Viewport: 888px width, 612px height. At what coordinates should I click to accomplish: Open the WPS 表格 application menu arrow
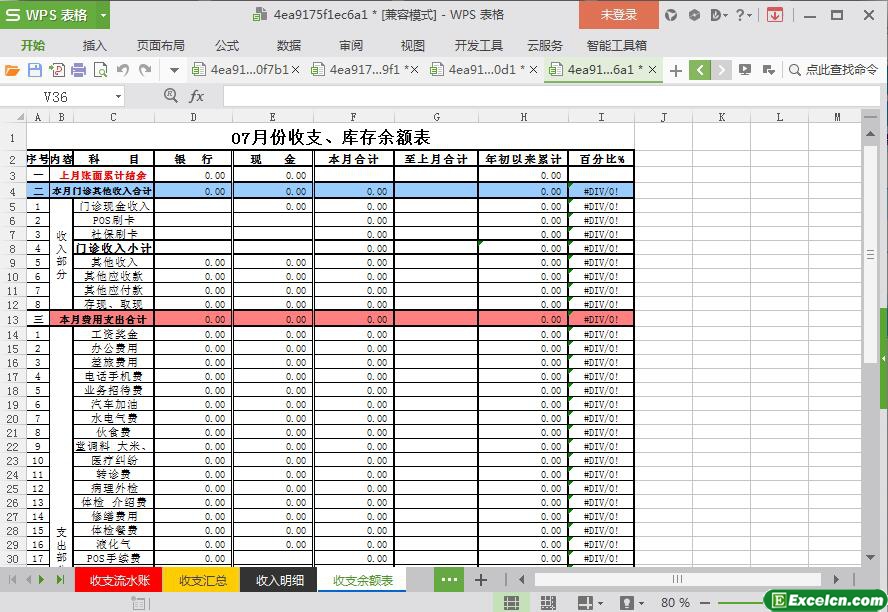click(103, 15)
